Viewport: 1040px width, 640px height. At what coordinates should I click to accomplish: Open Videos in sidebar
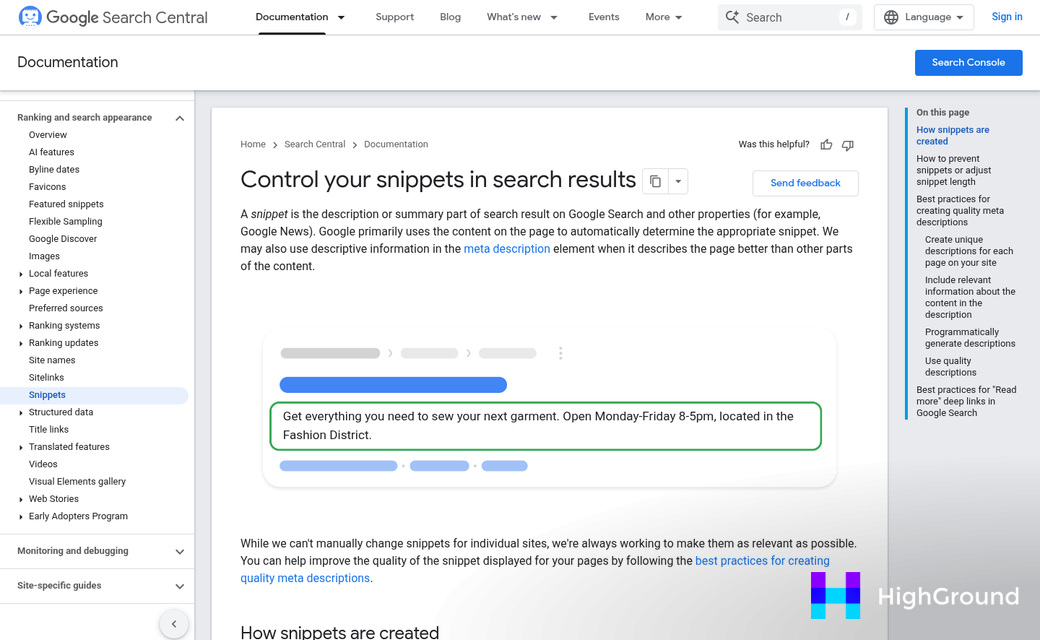(43, 464)
